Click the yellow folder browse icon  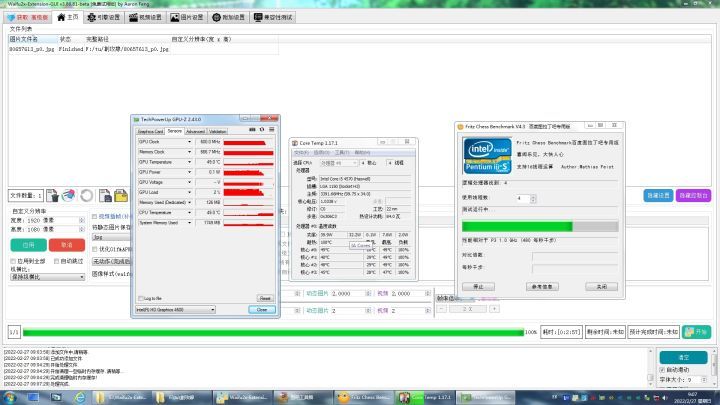[122, 194]
